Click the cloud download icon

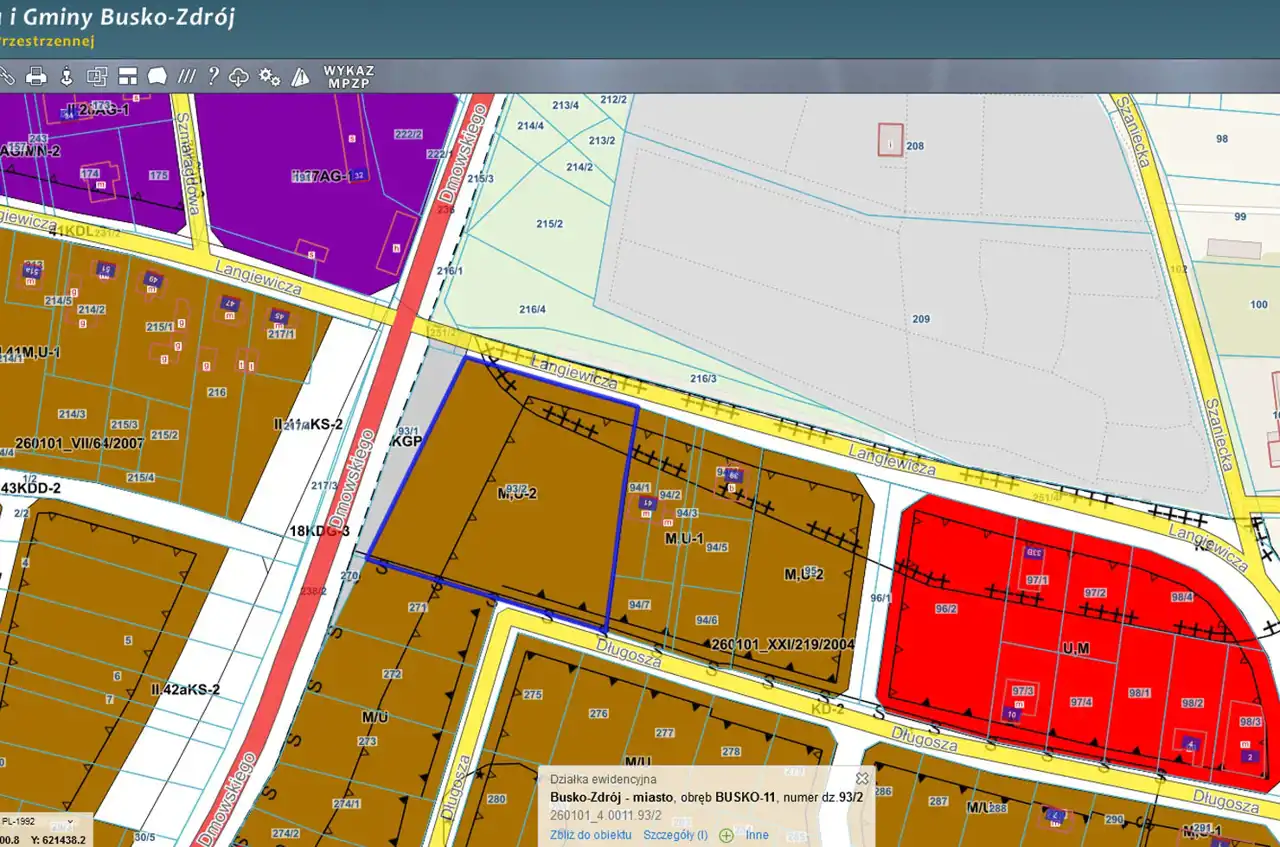[240, 76]
